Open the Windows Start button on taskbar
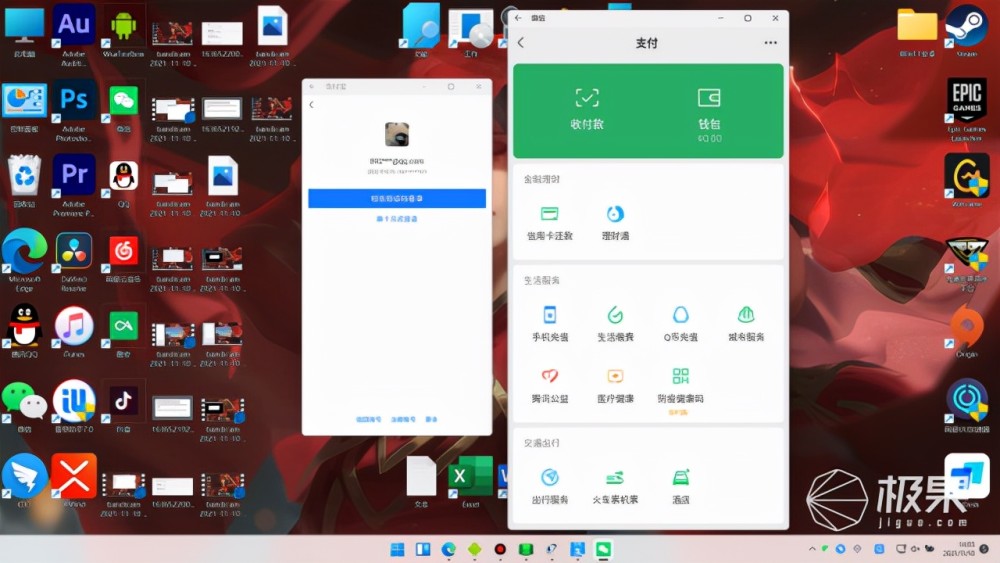This screenshot has width=1000, height=563. click(x=397, y=549)
